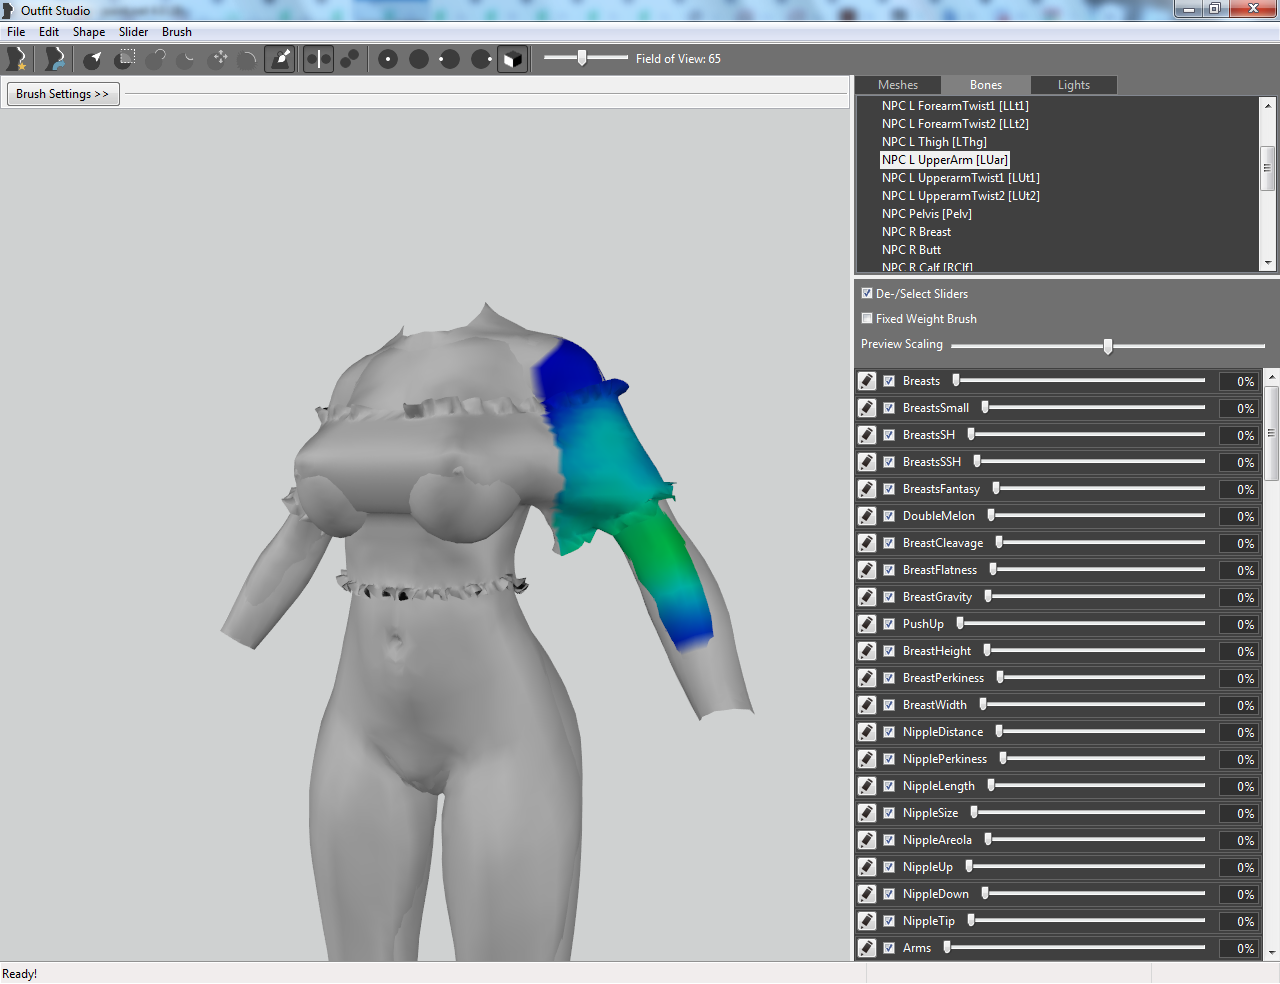The image size is (1280, 984).
Task: Click the pencil icon beside NippleSize
Action: click(x=867, y=813)
